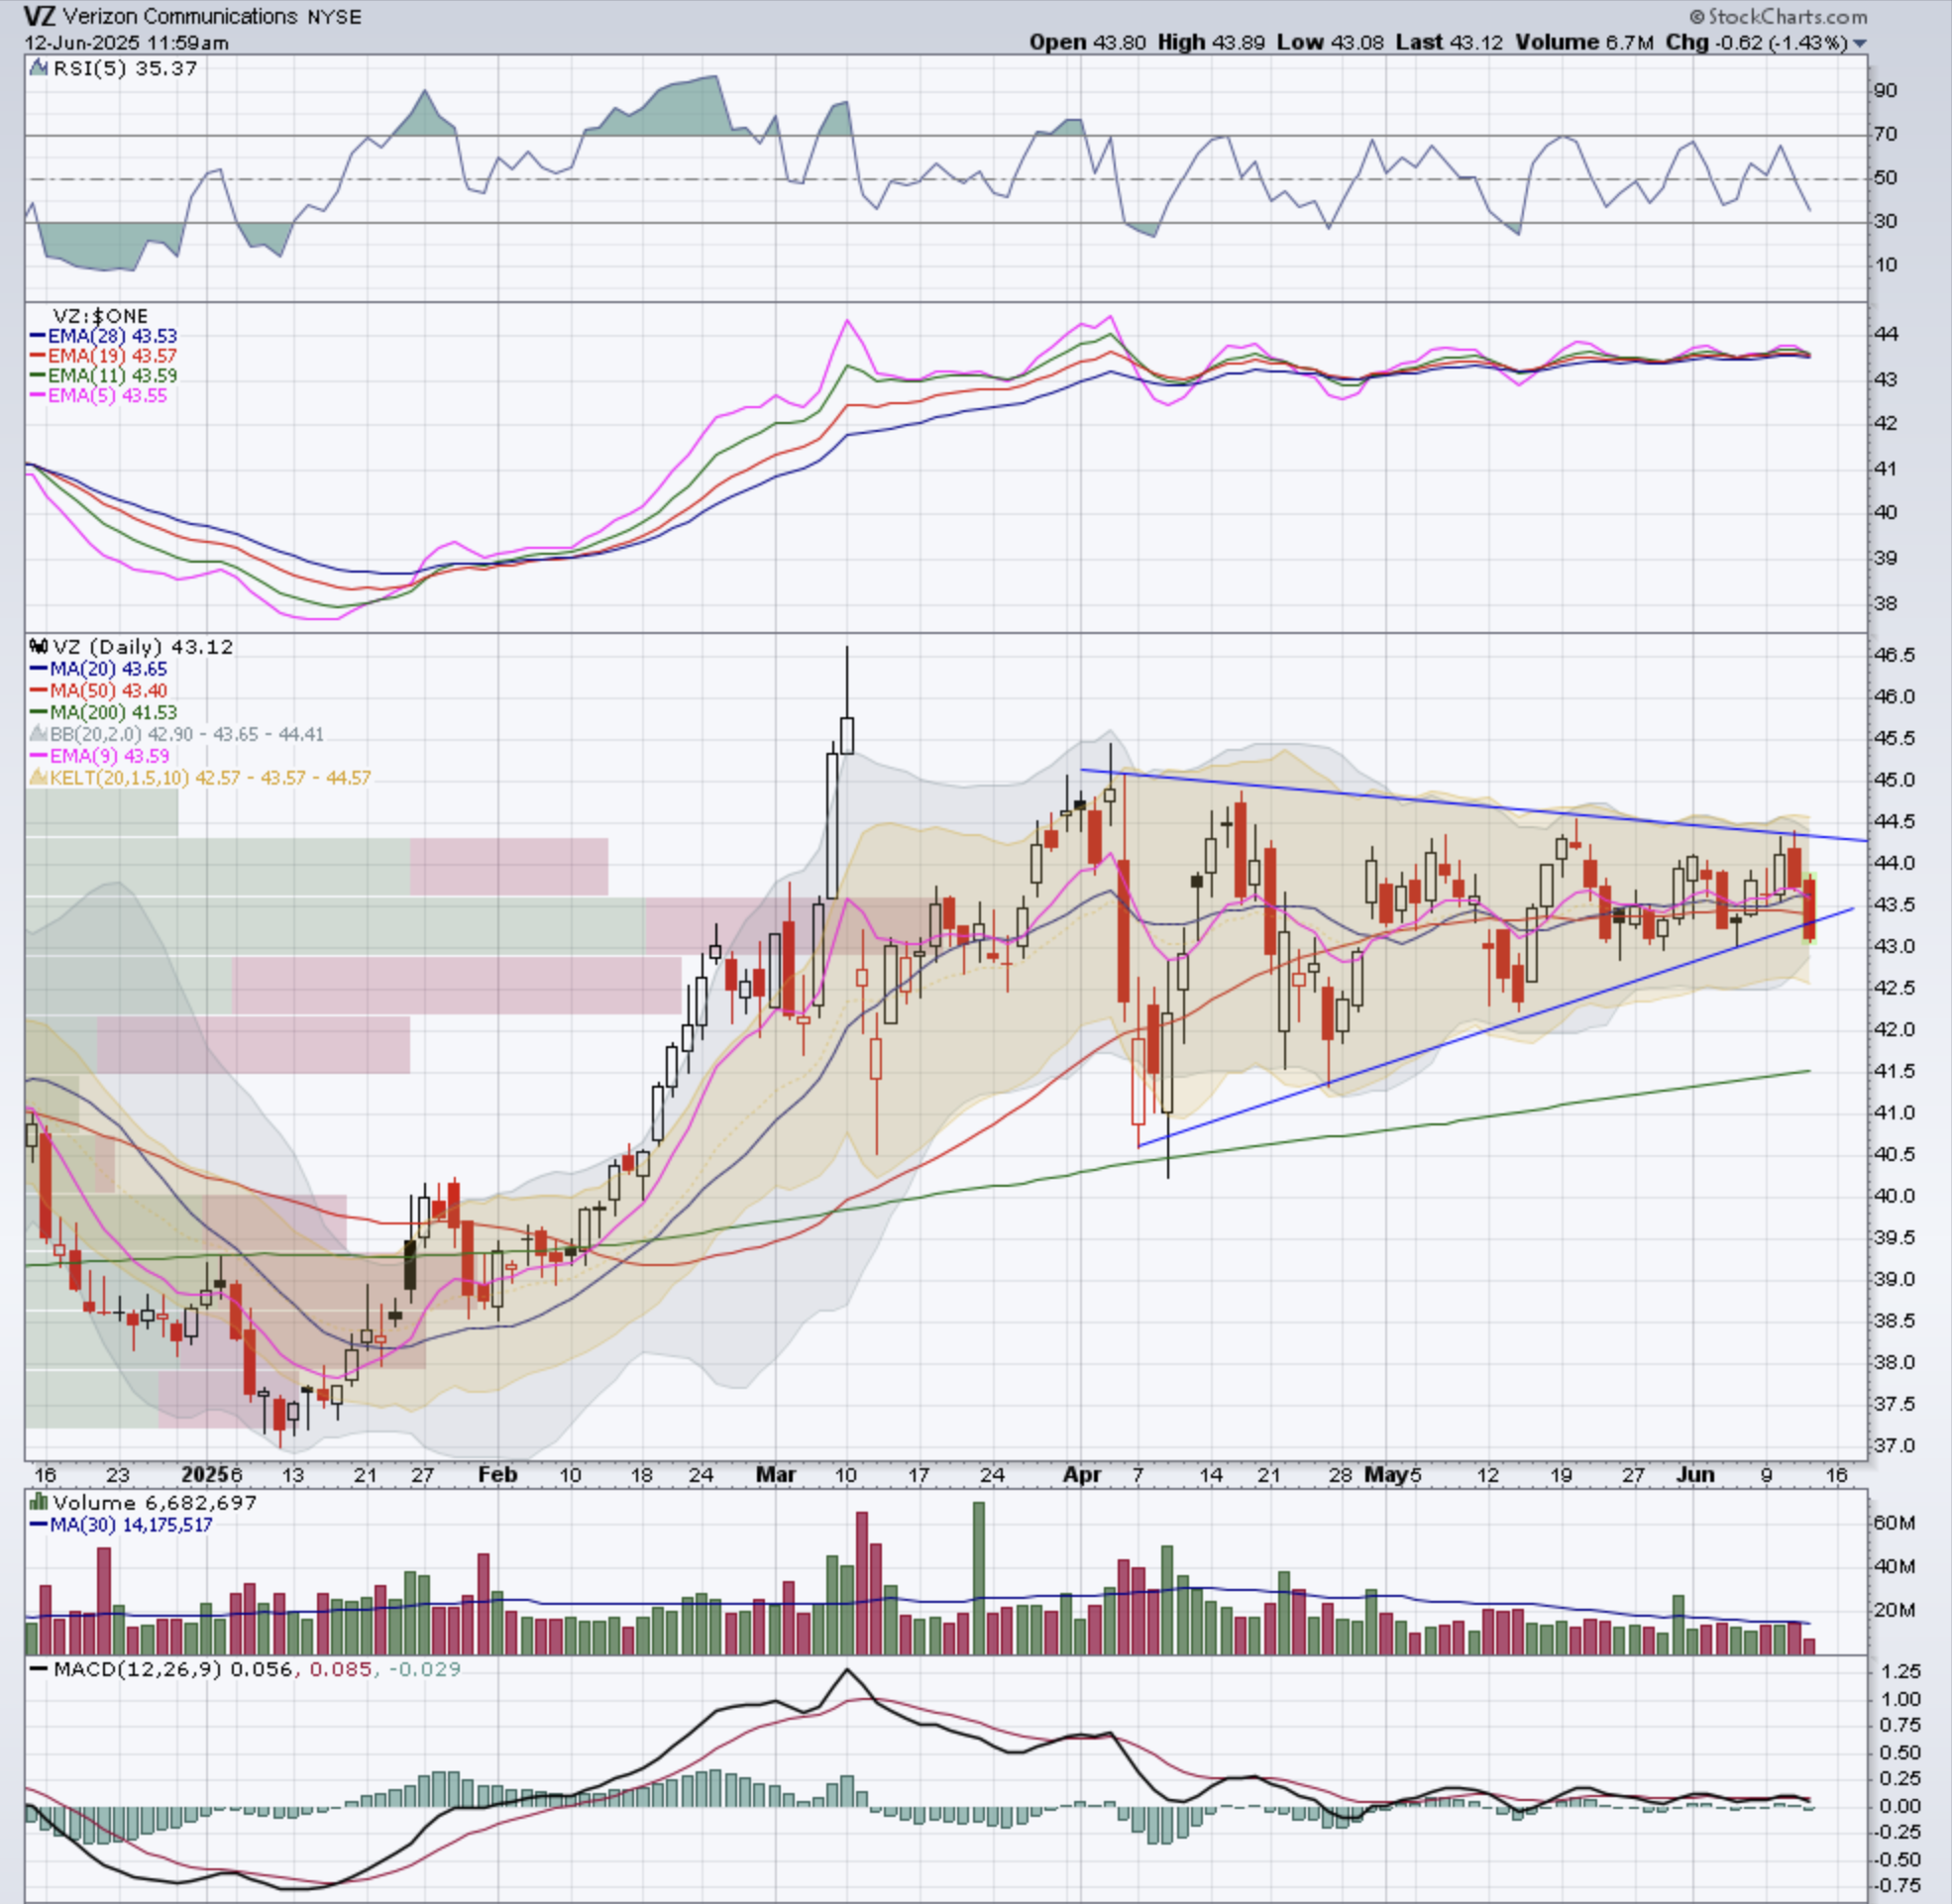Click the KELT(20,1.5,10) values text
Screen dimensions: 1952x1904
point(210,777)
